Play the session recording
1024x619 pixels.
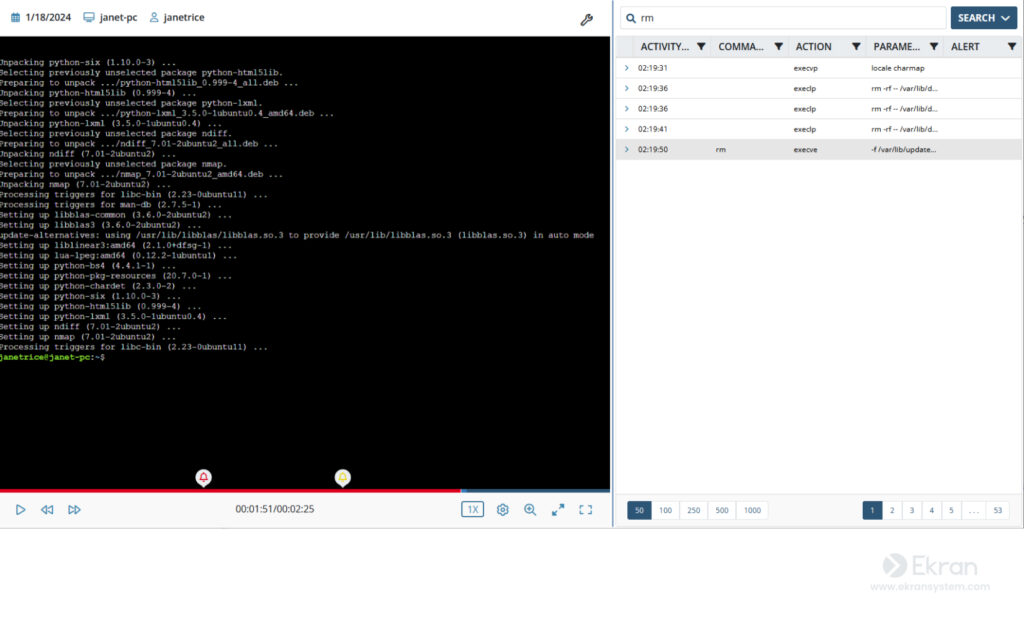click(20, 509)
